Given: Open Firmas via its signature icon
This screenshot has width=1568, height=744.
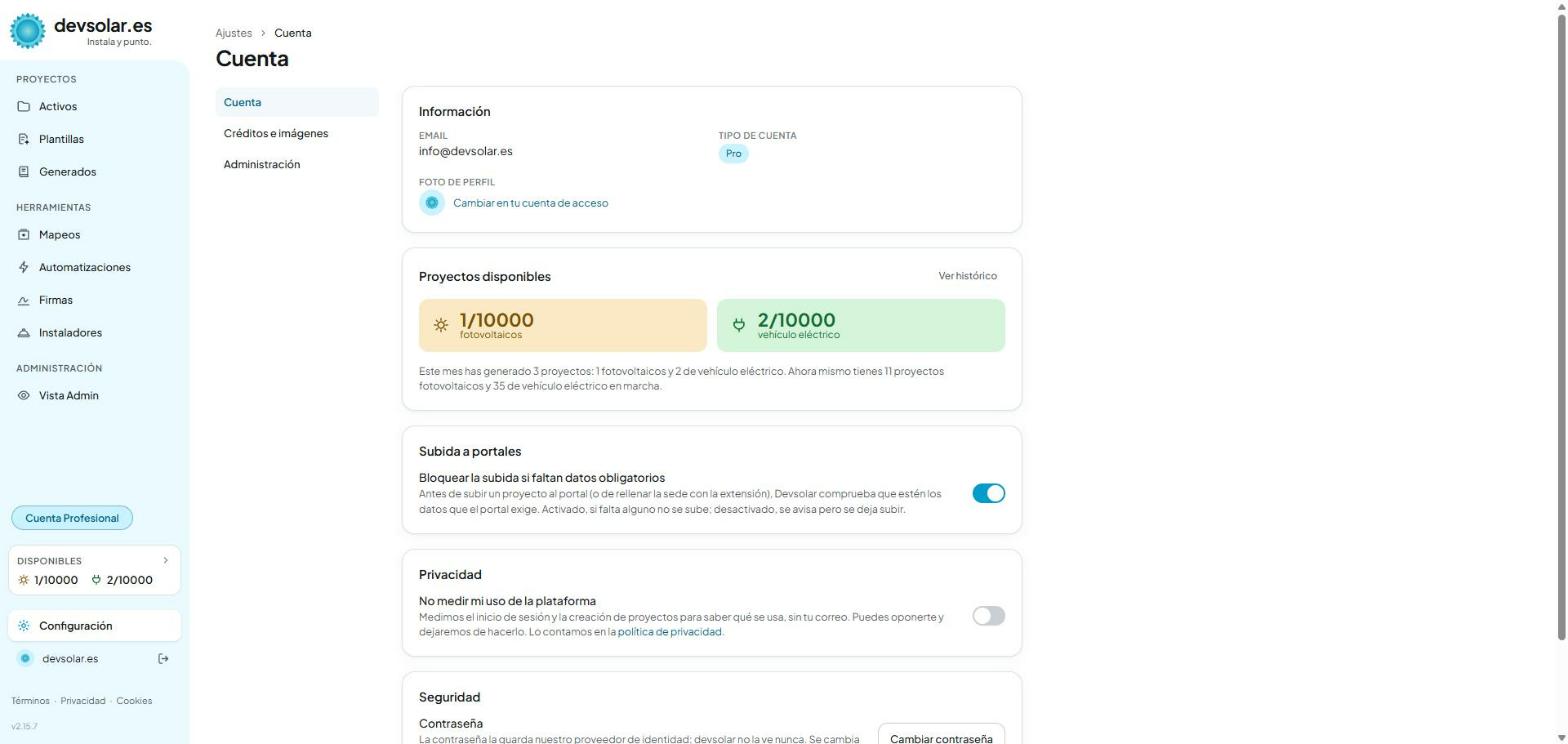Looking at the screenshot, I should click(24, 300).
